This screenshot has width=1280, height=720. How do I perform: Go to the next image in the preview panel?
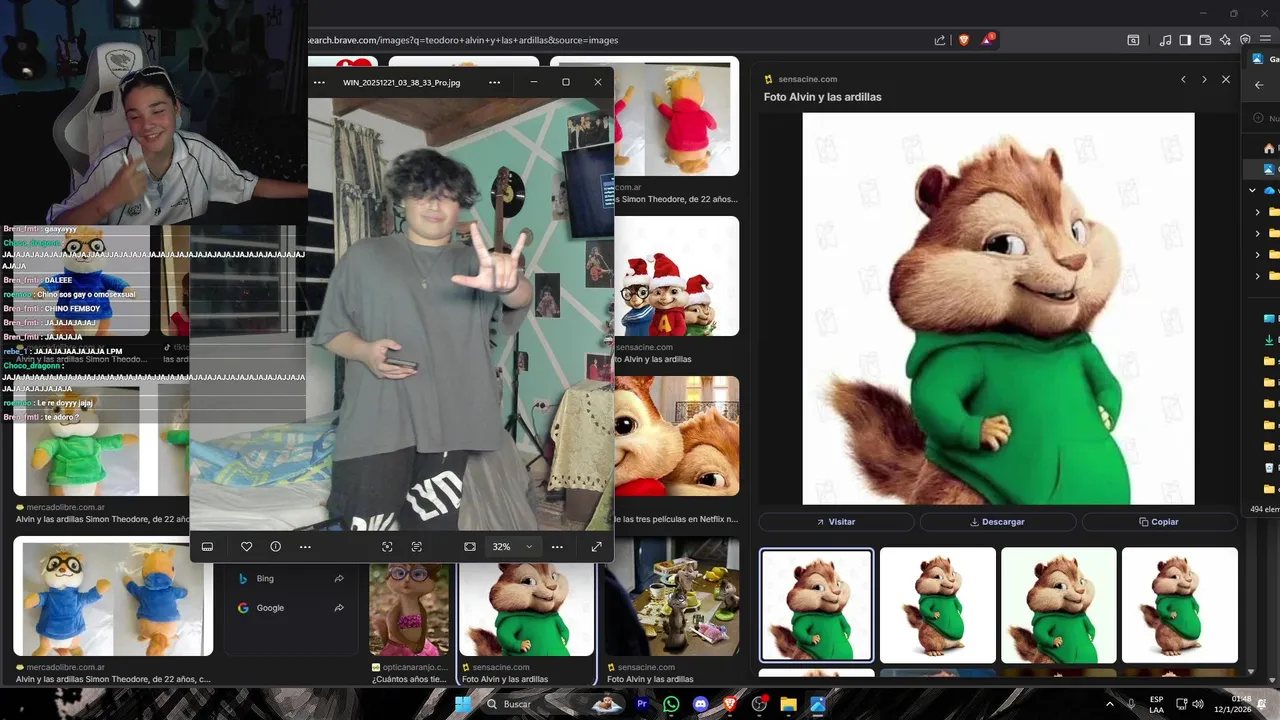pos(1204,79)
